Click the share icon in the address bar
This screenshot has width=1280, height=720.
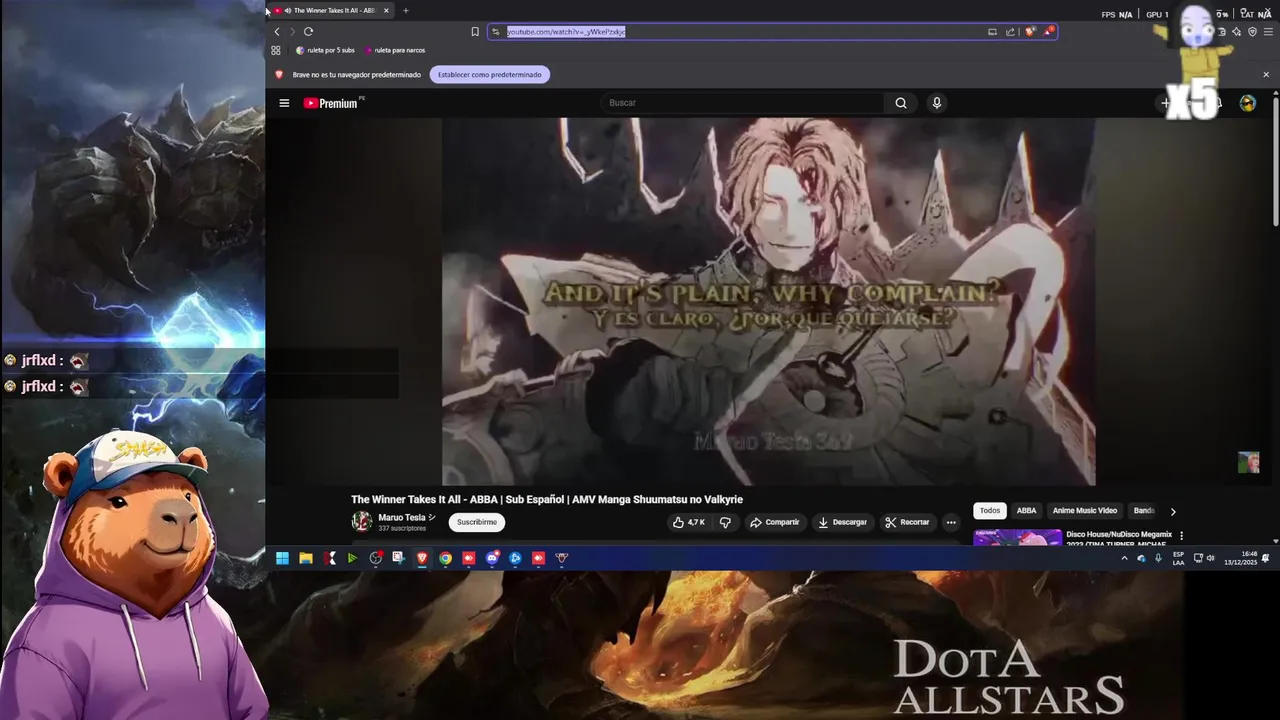(x=1010, y=31)
